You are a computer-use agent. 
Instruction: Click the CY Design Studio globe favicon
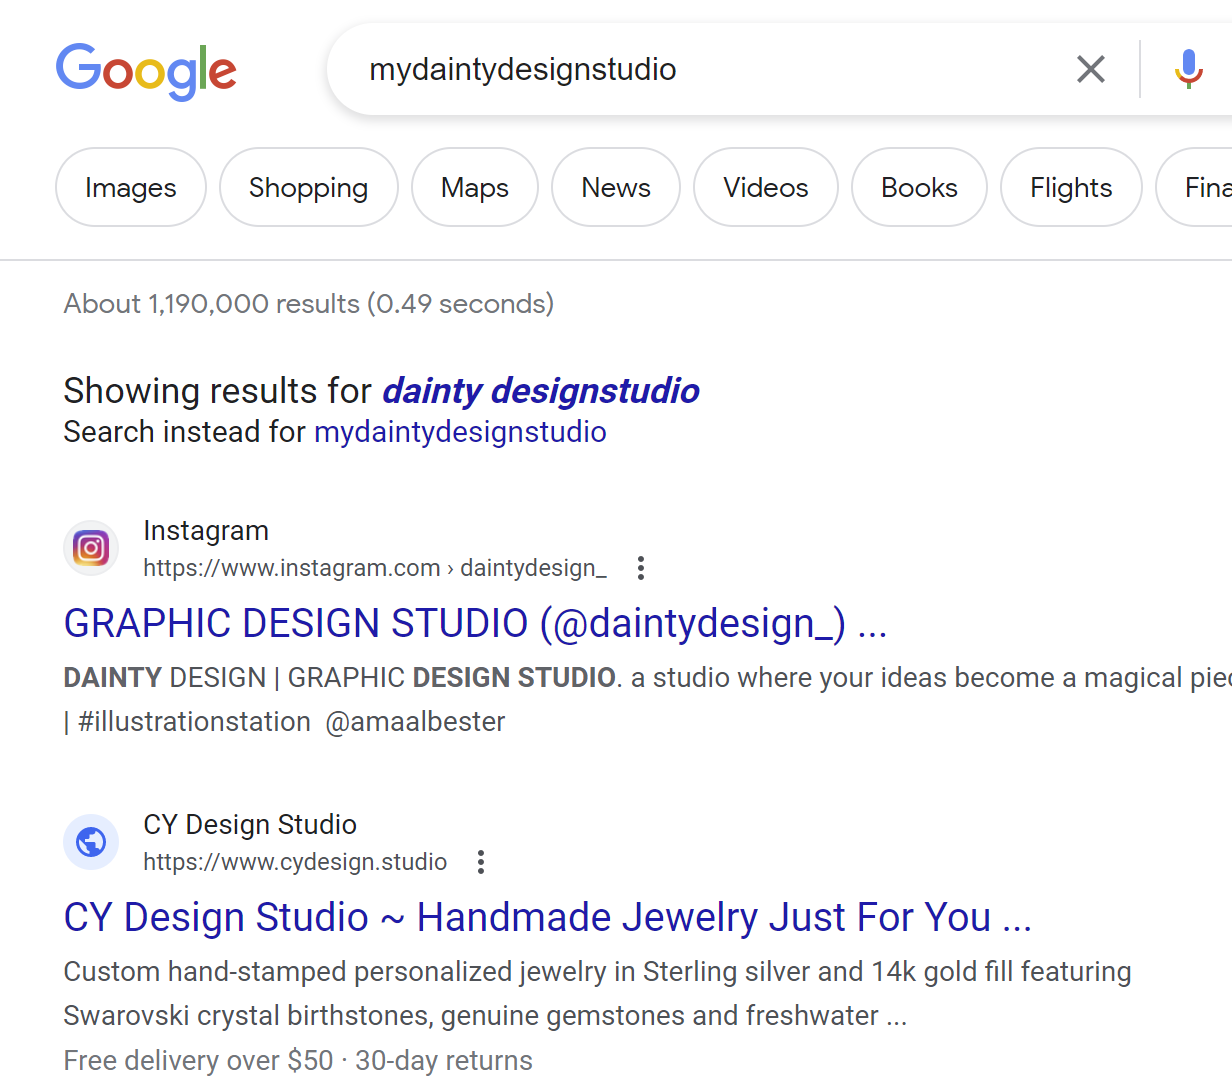click(x=91, y=842)
